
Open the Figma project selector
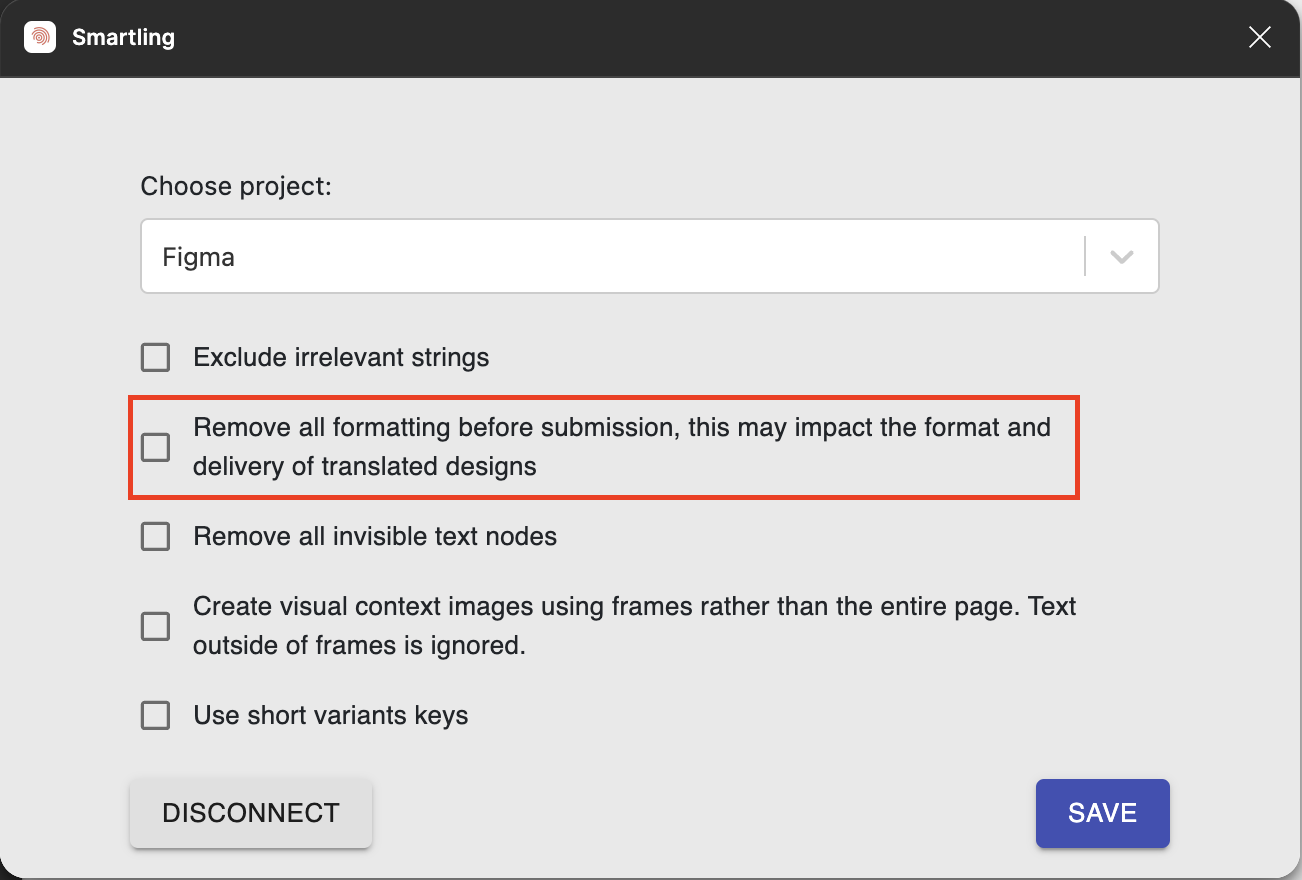[650, 256]
